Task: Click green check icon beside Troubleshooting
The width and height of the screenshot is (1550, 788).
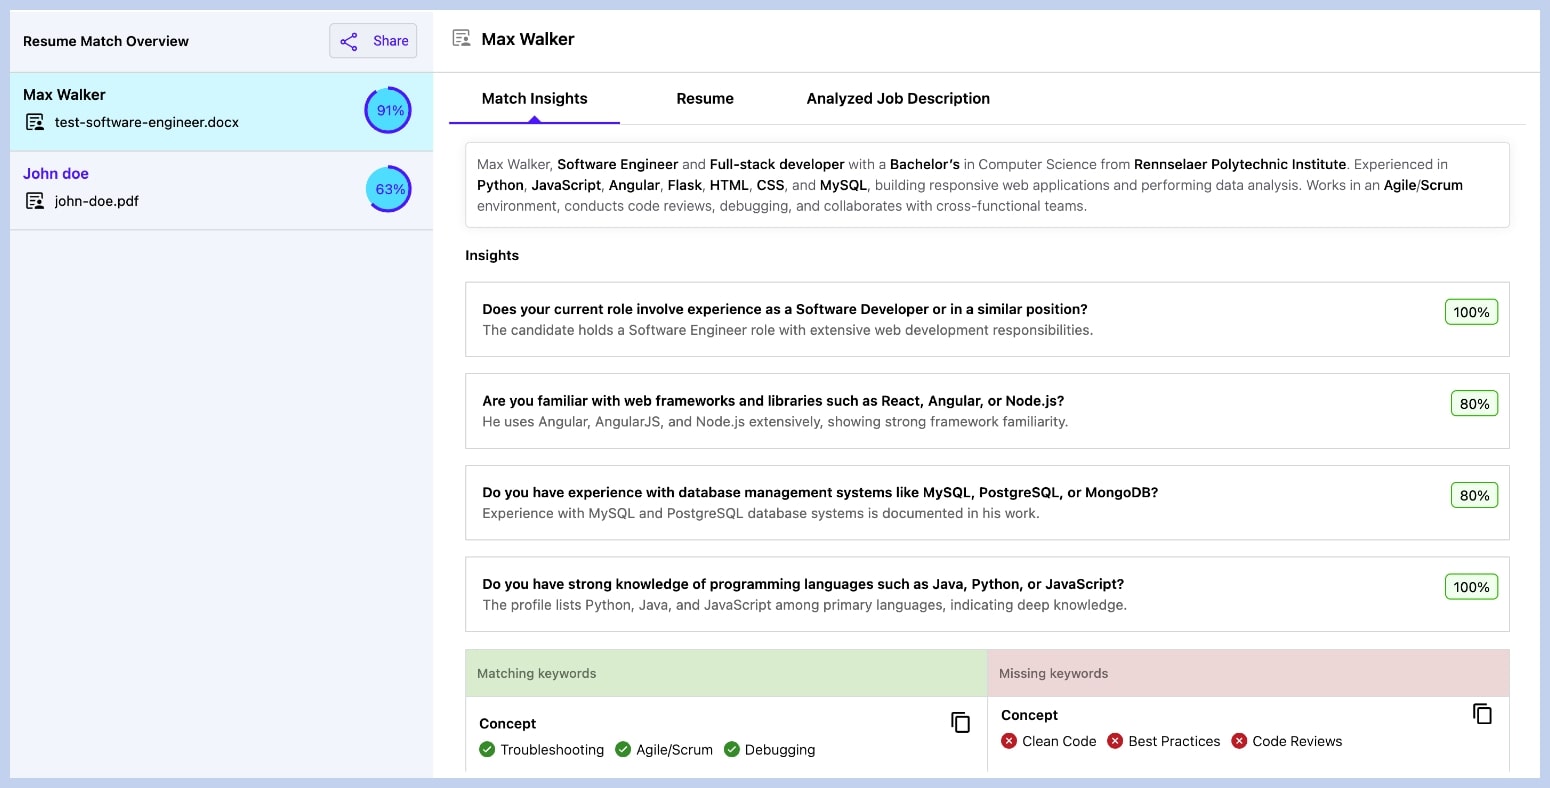Action: click(x=487, y=750)
